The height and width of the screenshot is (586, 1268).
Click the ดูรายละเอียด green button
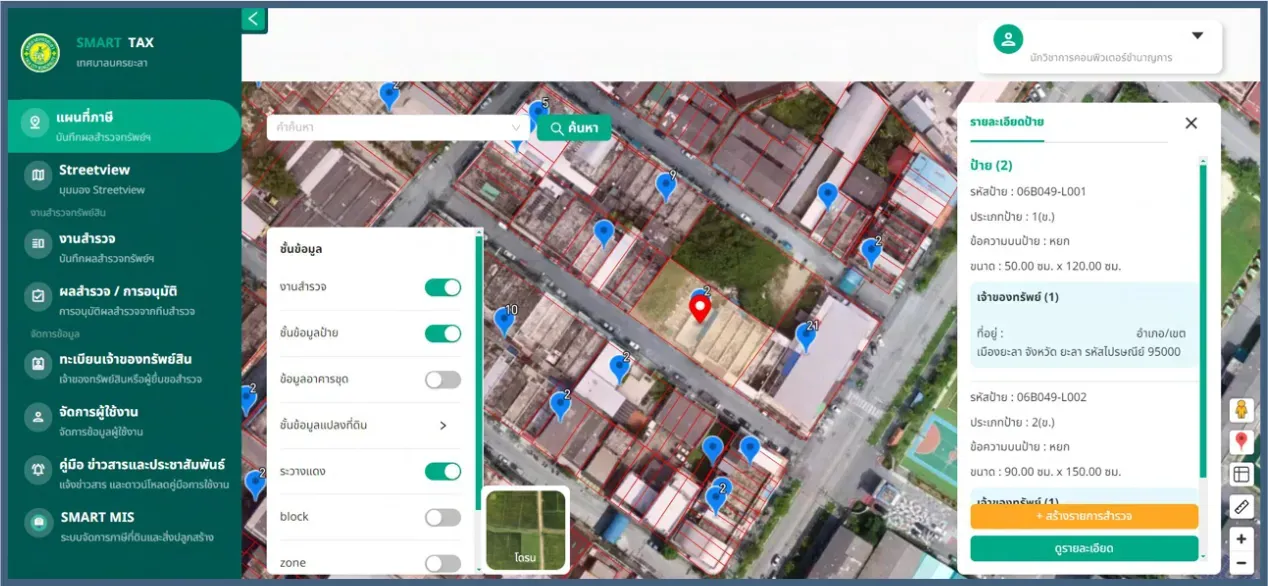click(x=1084, y=548)
